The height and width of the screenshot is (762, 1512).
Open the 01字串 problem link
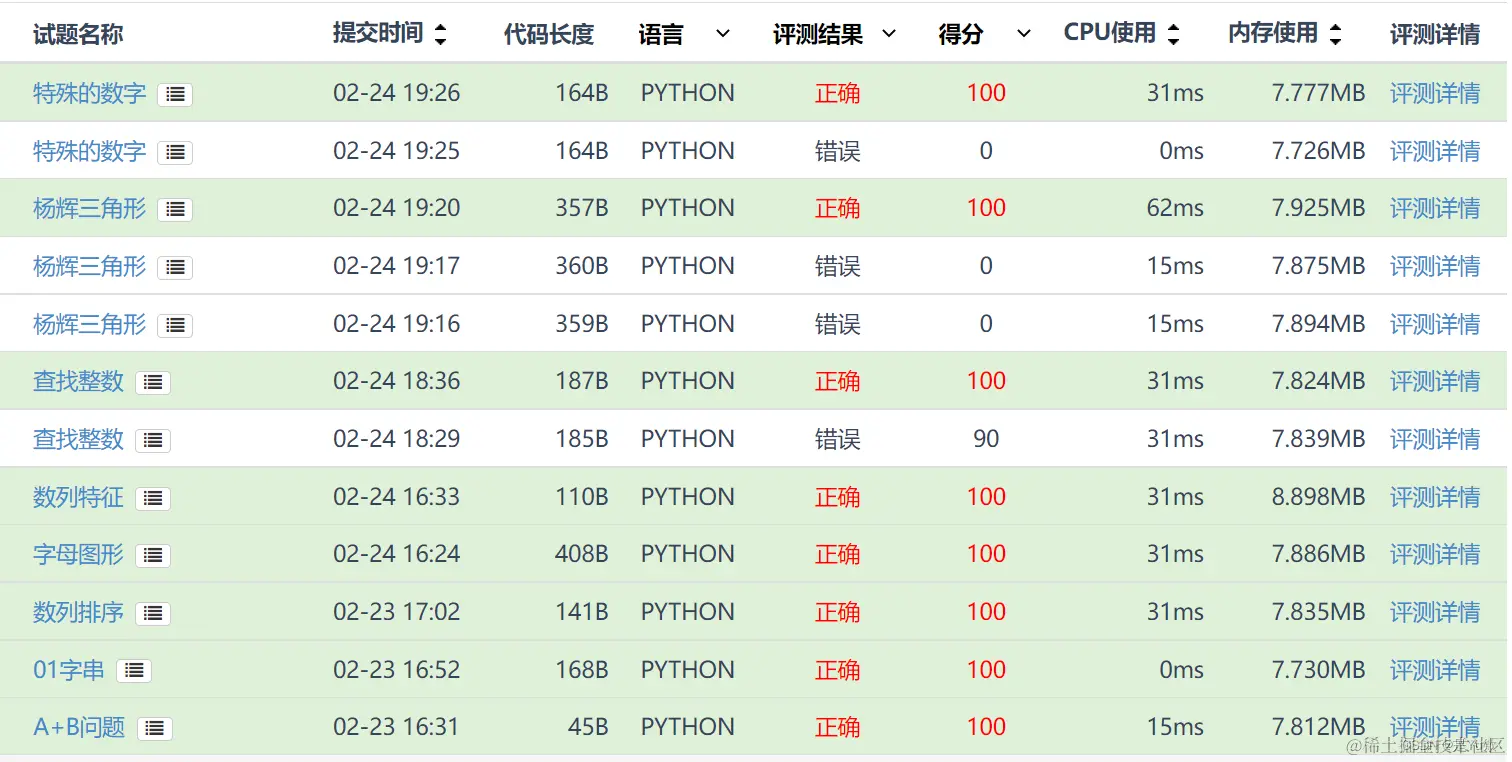[x=69, y=671]
